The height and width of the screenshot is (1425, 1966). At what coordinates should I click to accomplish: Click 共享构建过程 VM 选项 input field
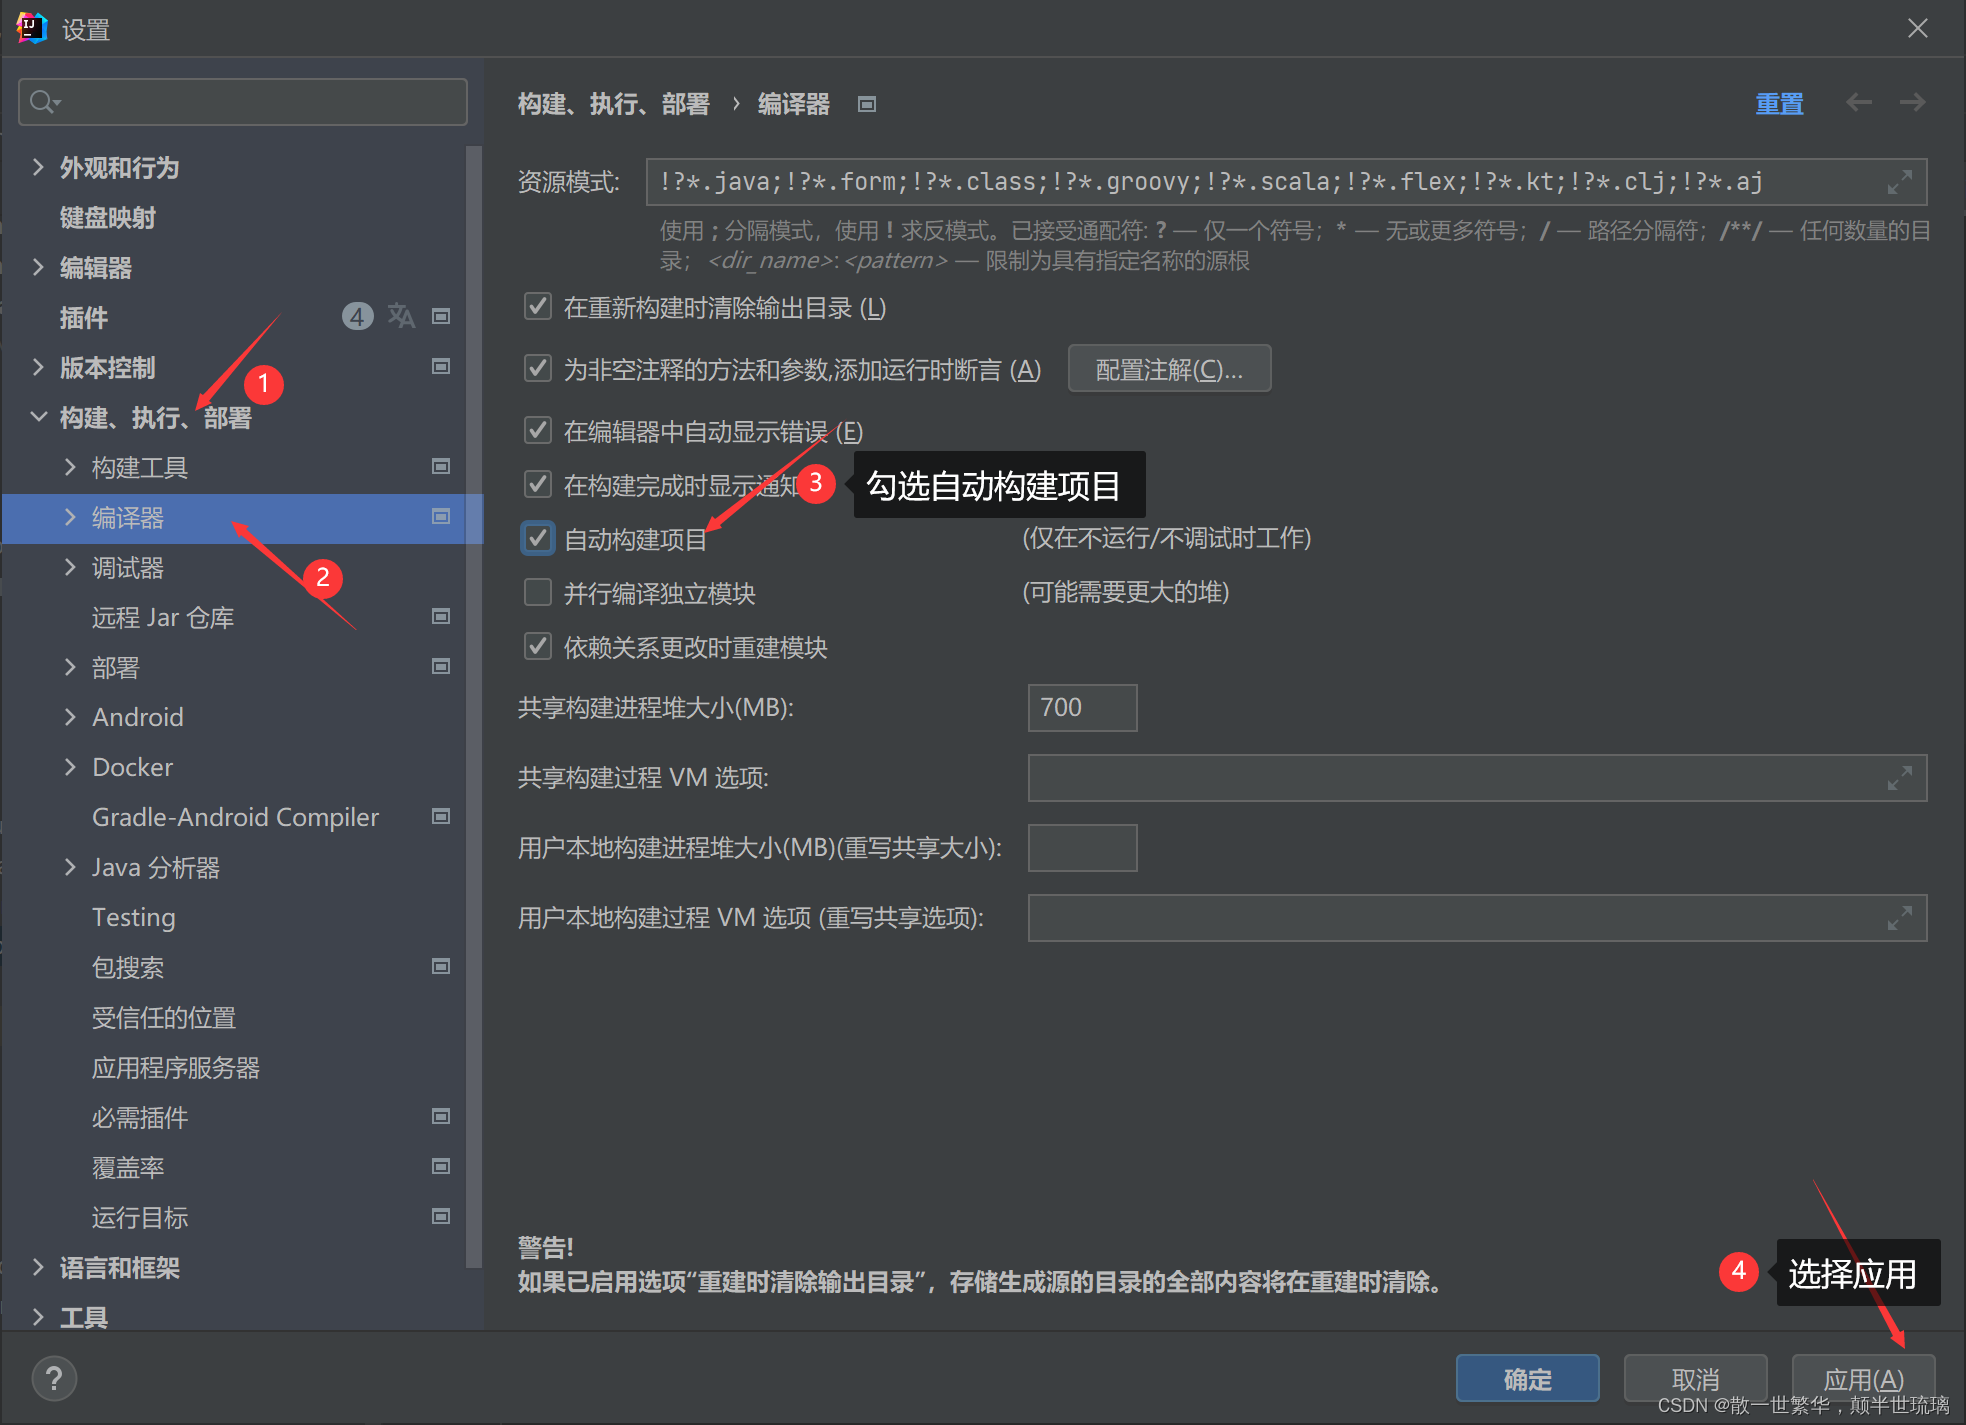pyautogui.click(x=1465, y=778)
